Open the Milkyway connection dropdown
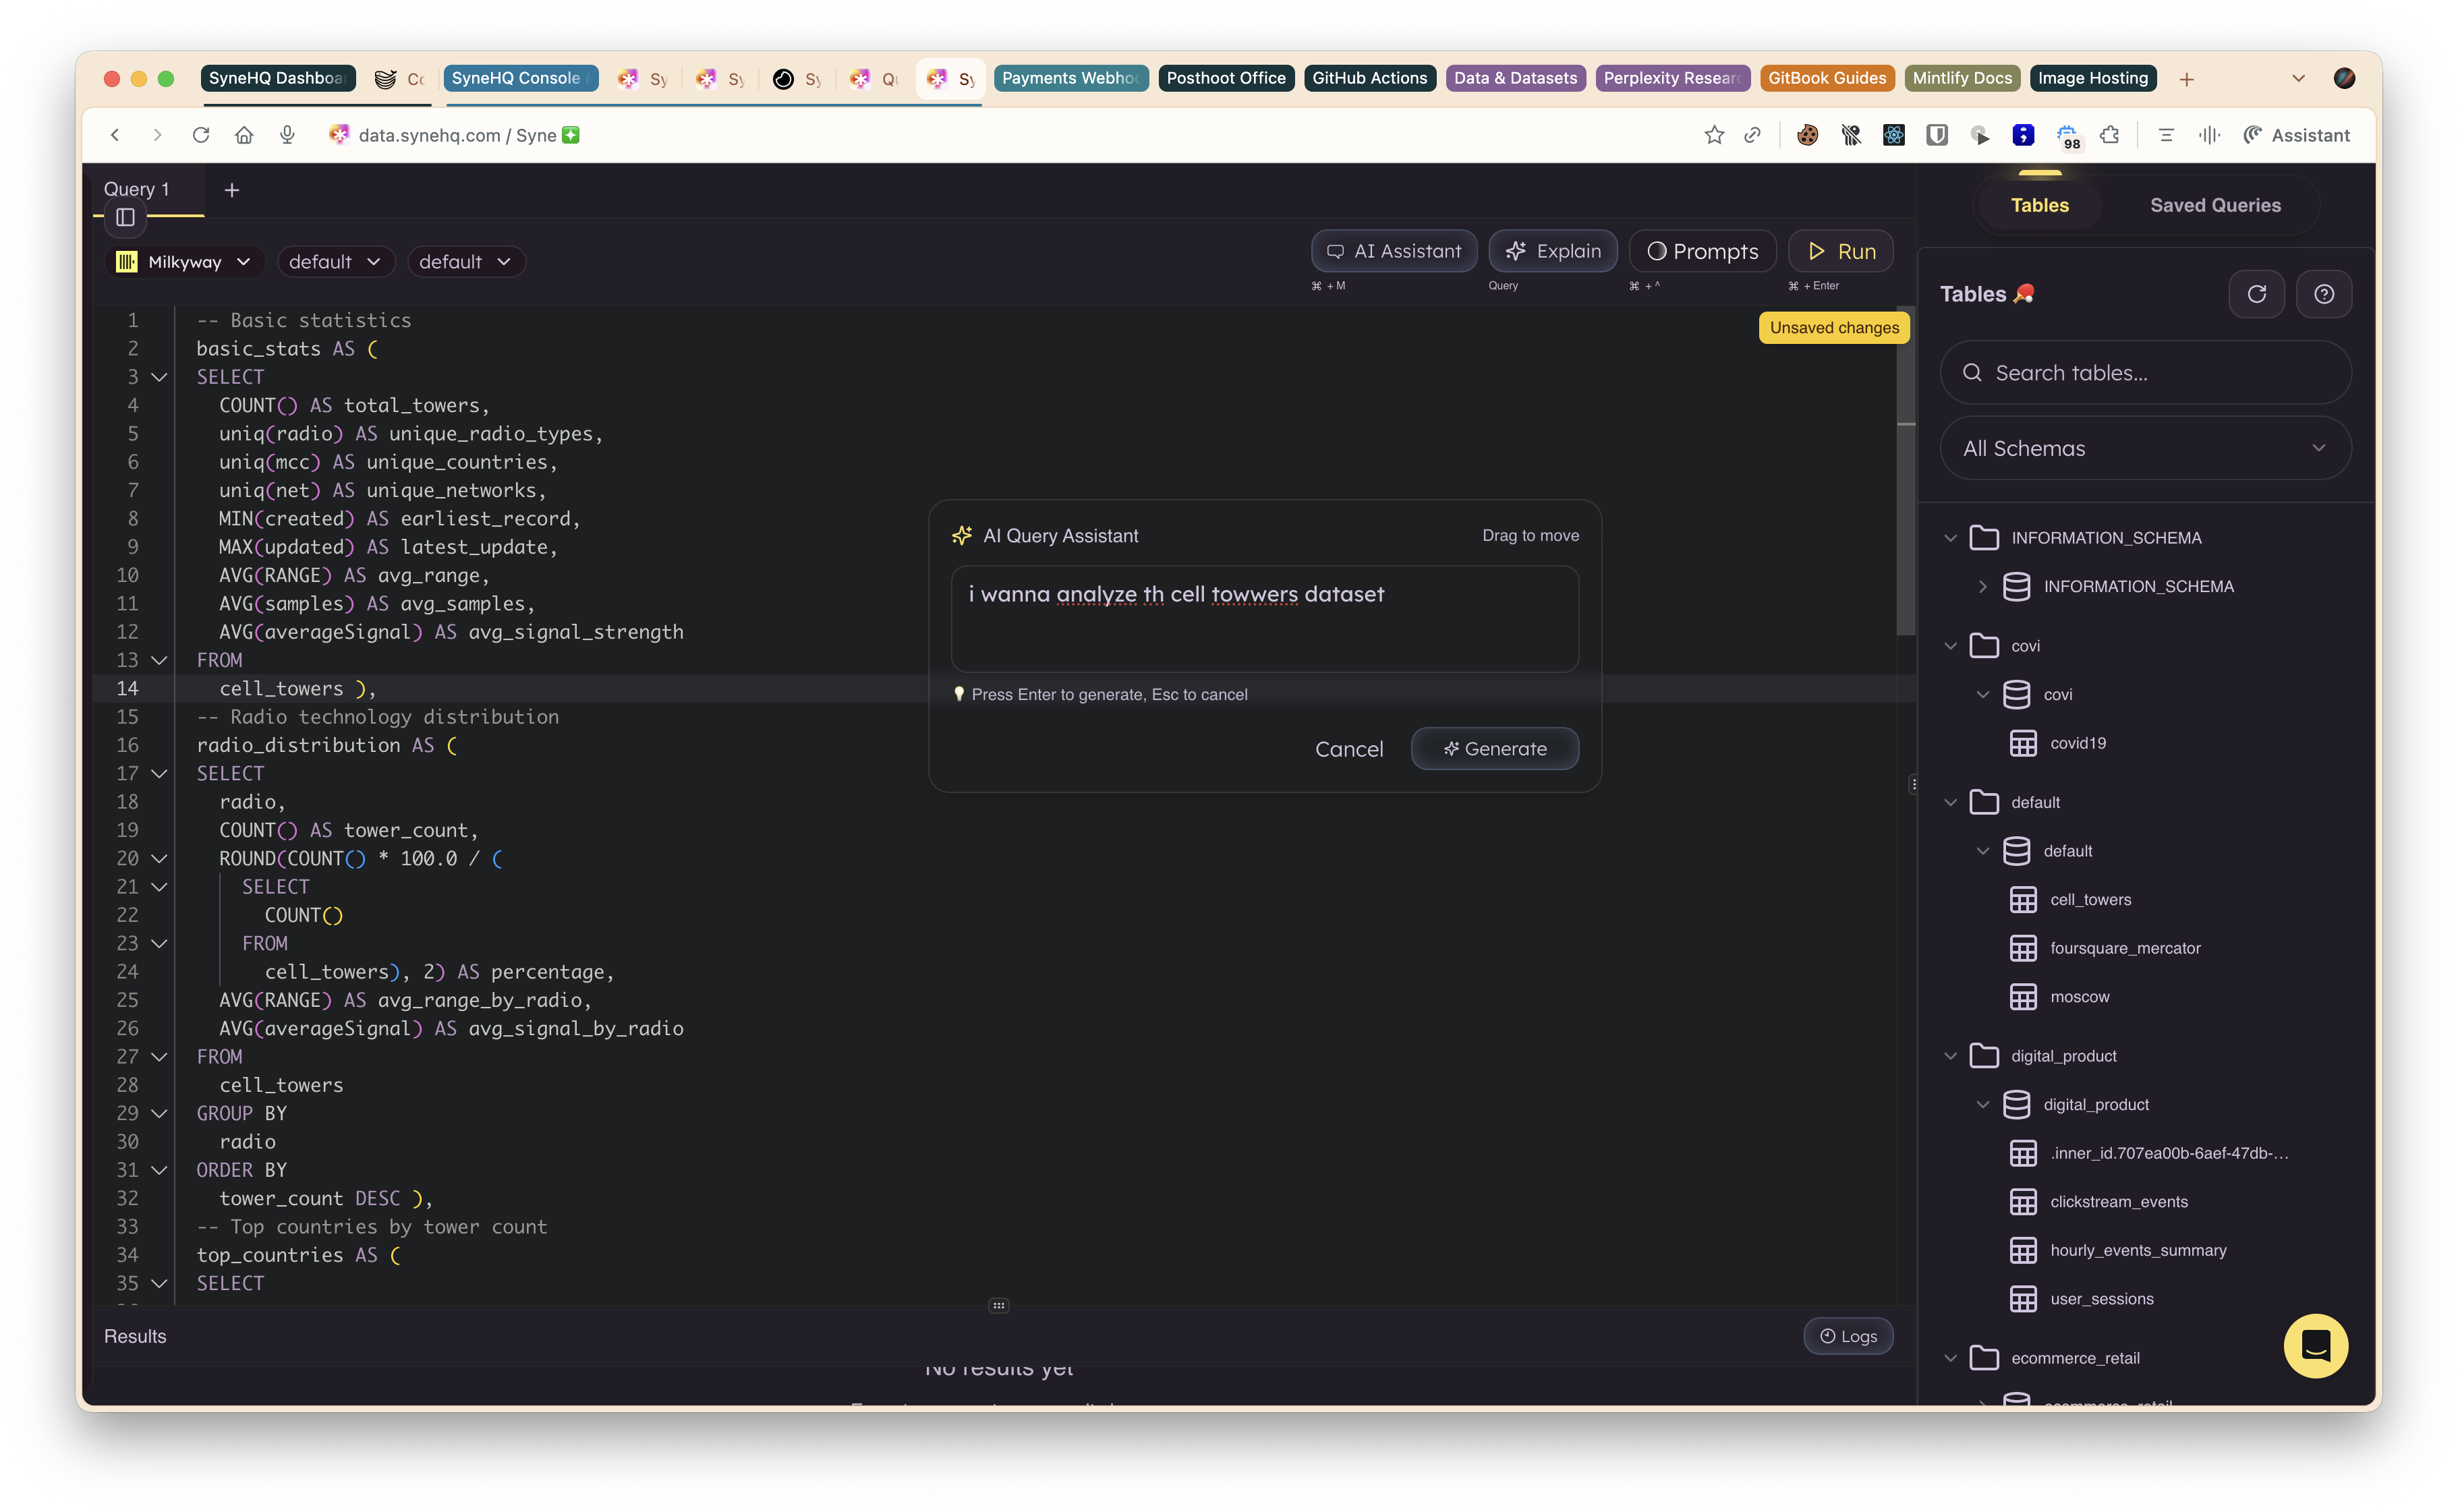This screenshot has width=2458, height=1512. tap(184, 262)
